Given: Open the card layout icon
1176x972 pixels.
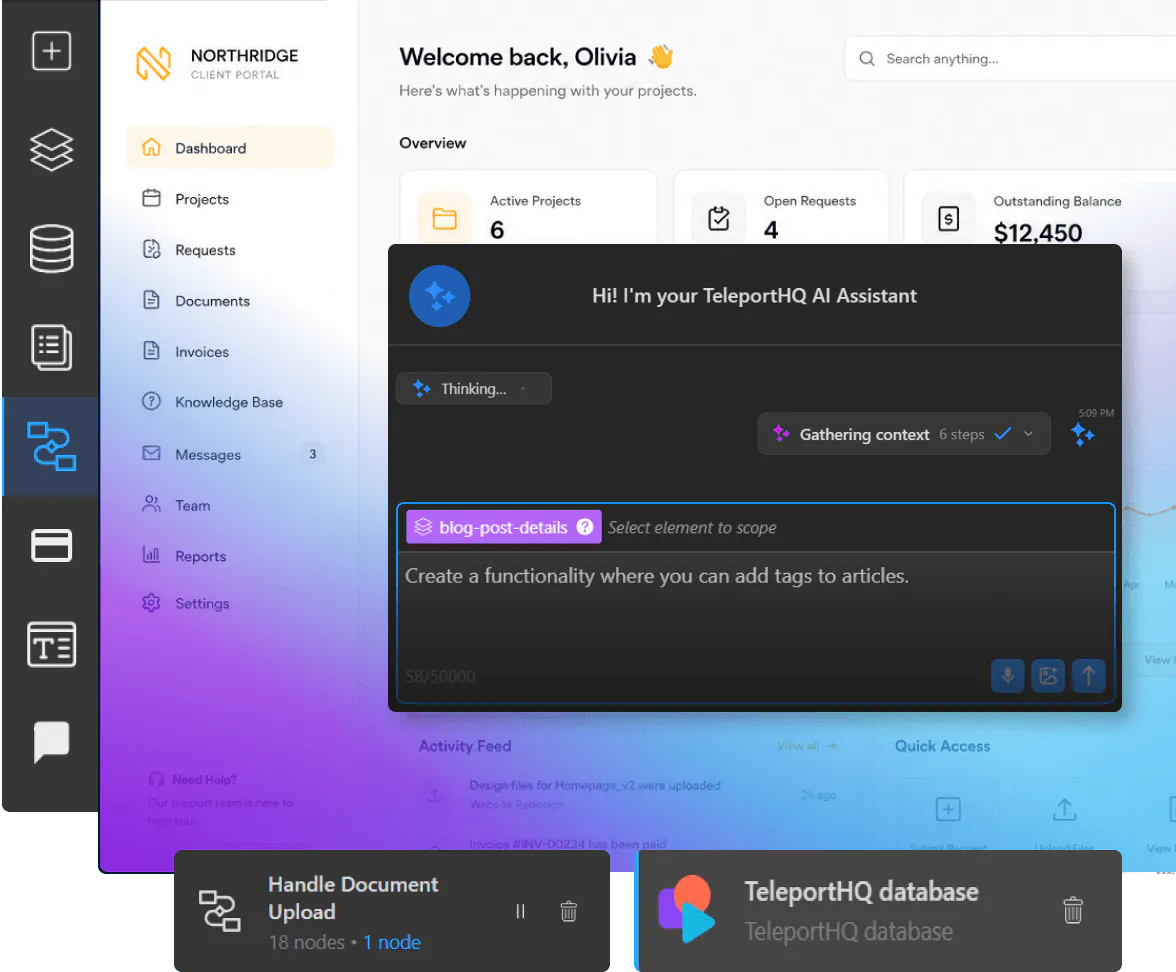Looking at the screenshot, I should pos(51,545).
